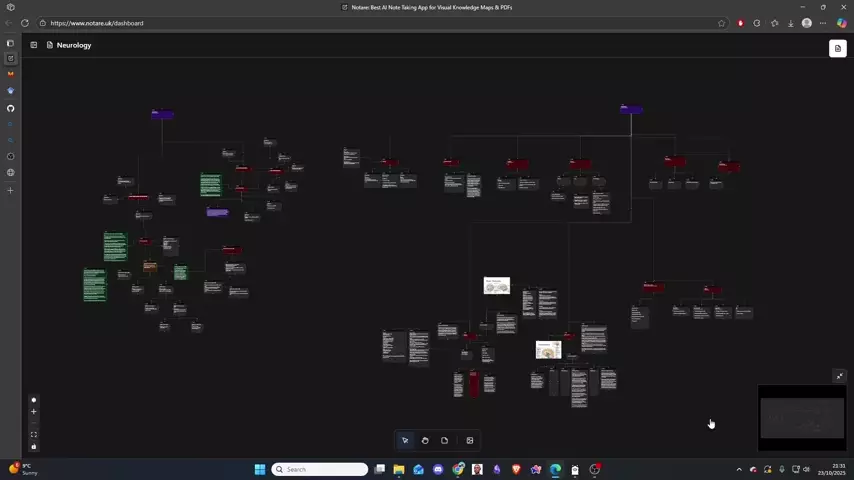Add a new note card from toolbar
The height and width of the screenshot is (480, 854).
click(445, 440)
